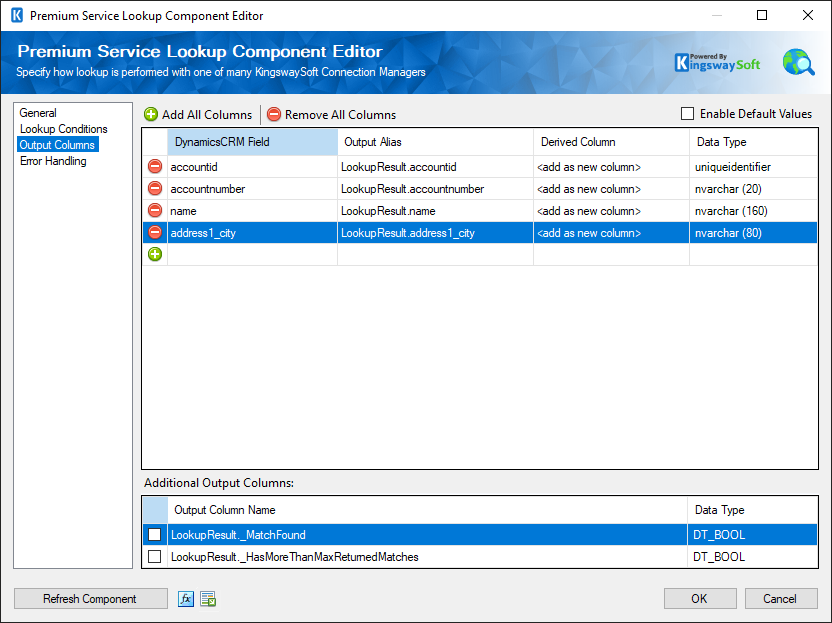This screenshot has height=623, width=832.
Task: Click the red remove icon for name row
Action: coord(155,211)
